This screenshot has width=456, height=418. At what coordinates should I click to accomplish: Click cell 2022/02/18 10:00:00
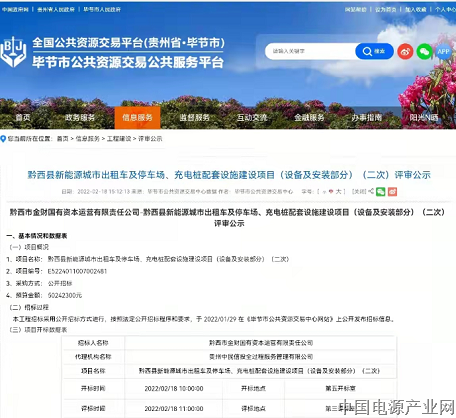174,389
